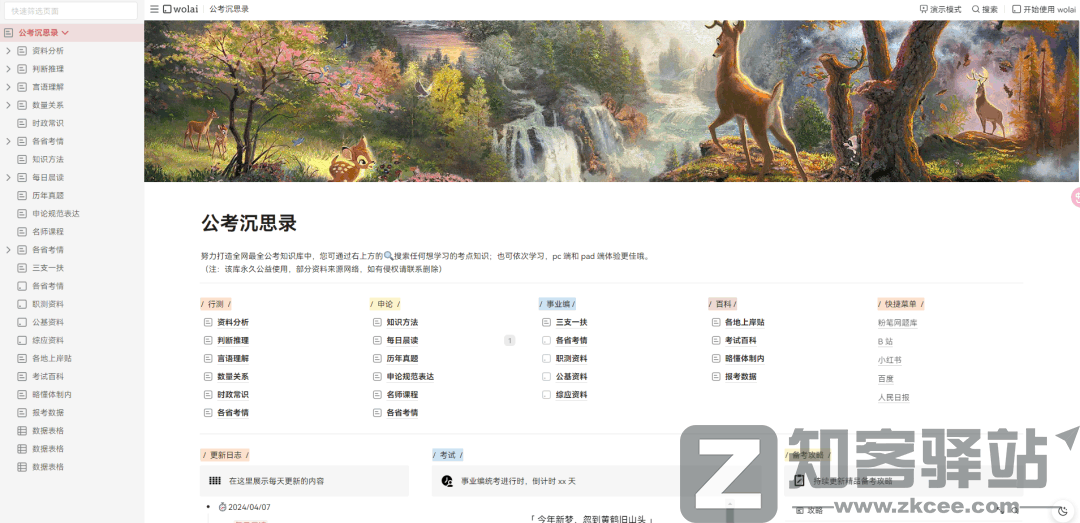Click the quick page filter input field
Screen dimensions: 1080x523
tap(71, 11)
